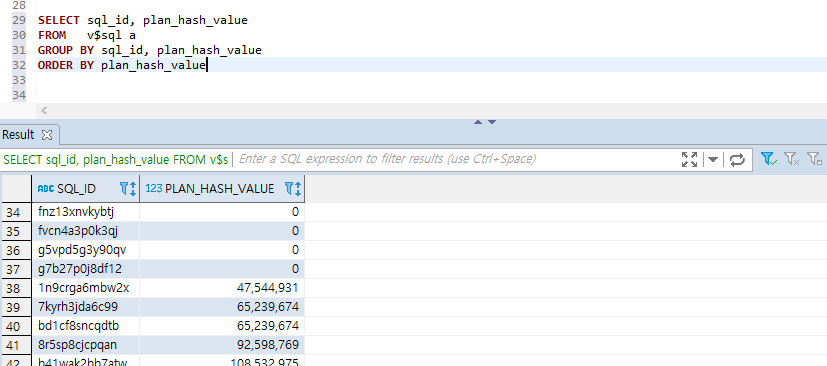Place the cursor in the ORDER BY line 32
827x366 pixels.
121,65
